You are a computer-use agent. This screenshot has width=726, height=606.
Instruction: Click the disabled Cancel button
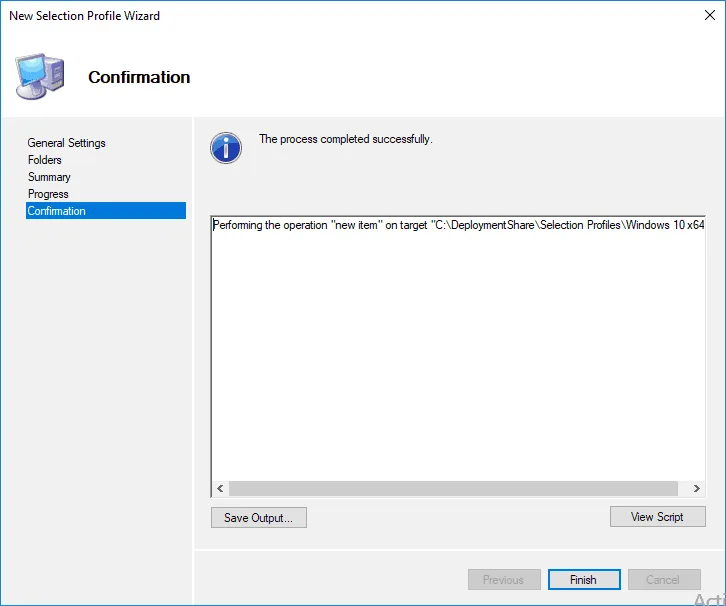(x=664, y=580)
